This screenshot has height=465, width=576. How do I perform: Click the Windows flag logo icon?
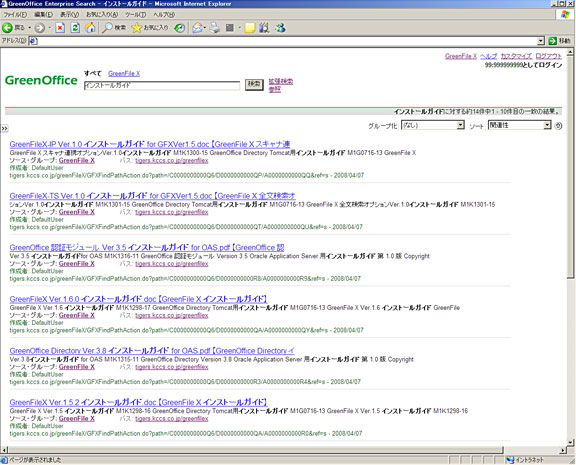tap(565, 14)
